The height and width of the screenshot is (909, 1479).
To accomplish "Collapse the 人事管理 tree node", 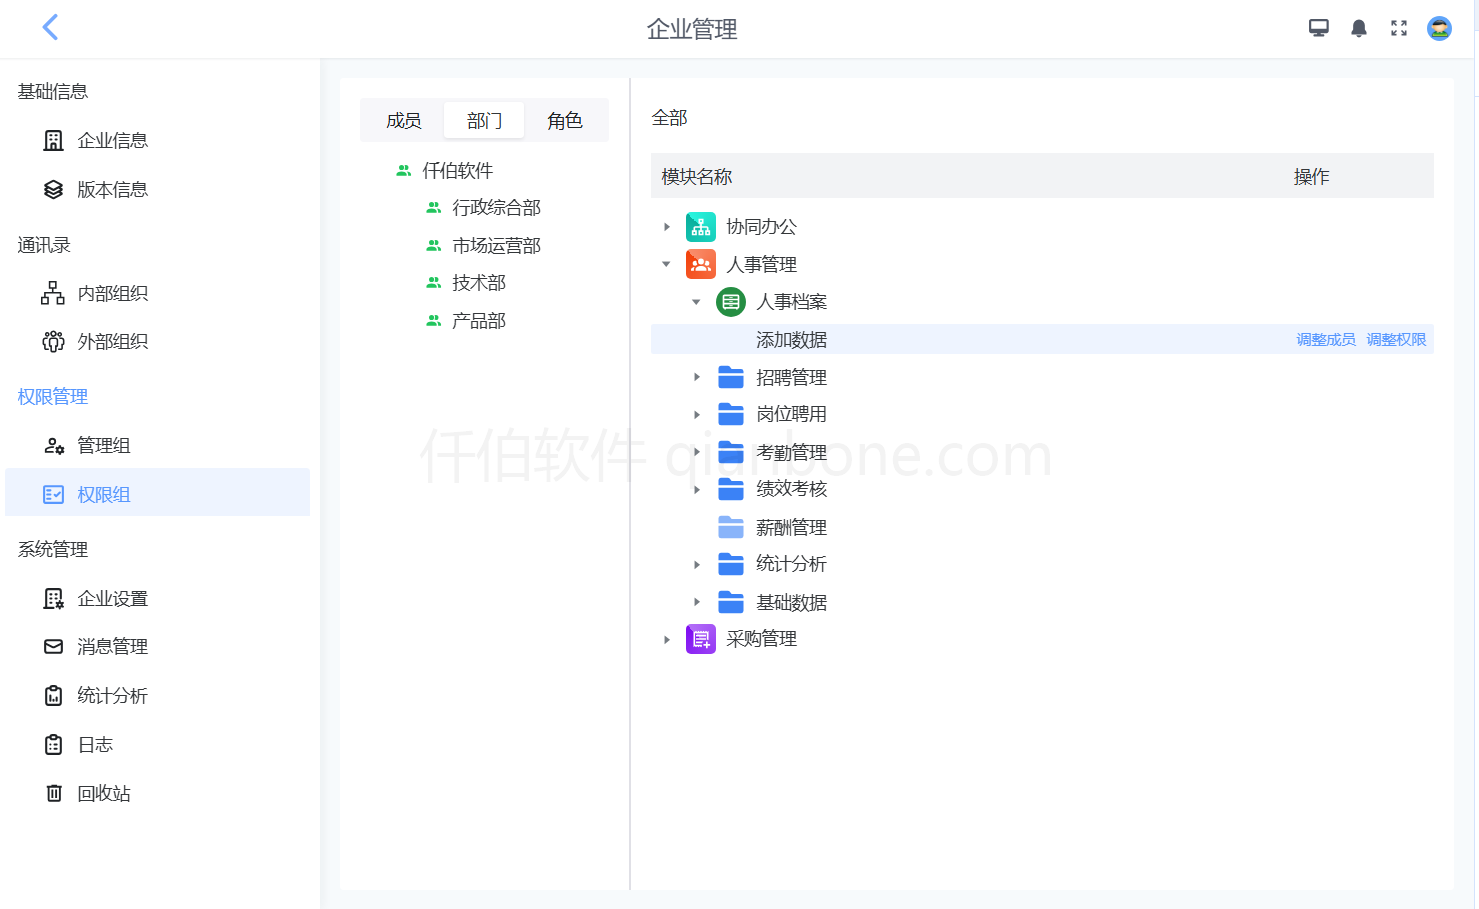I will pyautogui.click(x=666, y=264).
